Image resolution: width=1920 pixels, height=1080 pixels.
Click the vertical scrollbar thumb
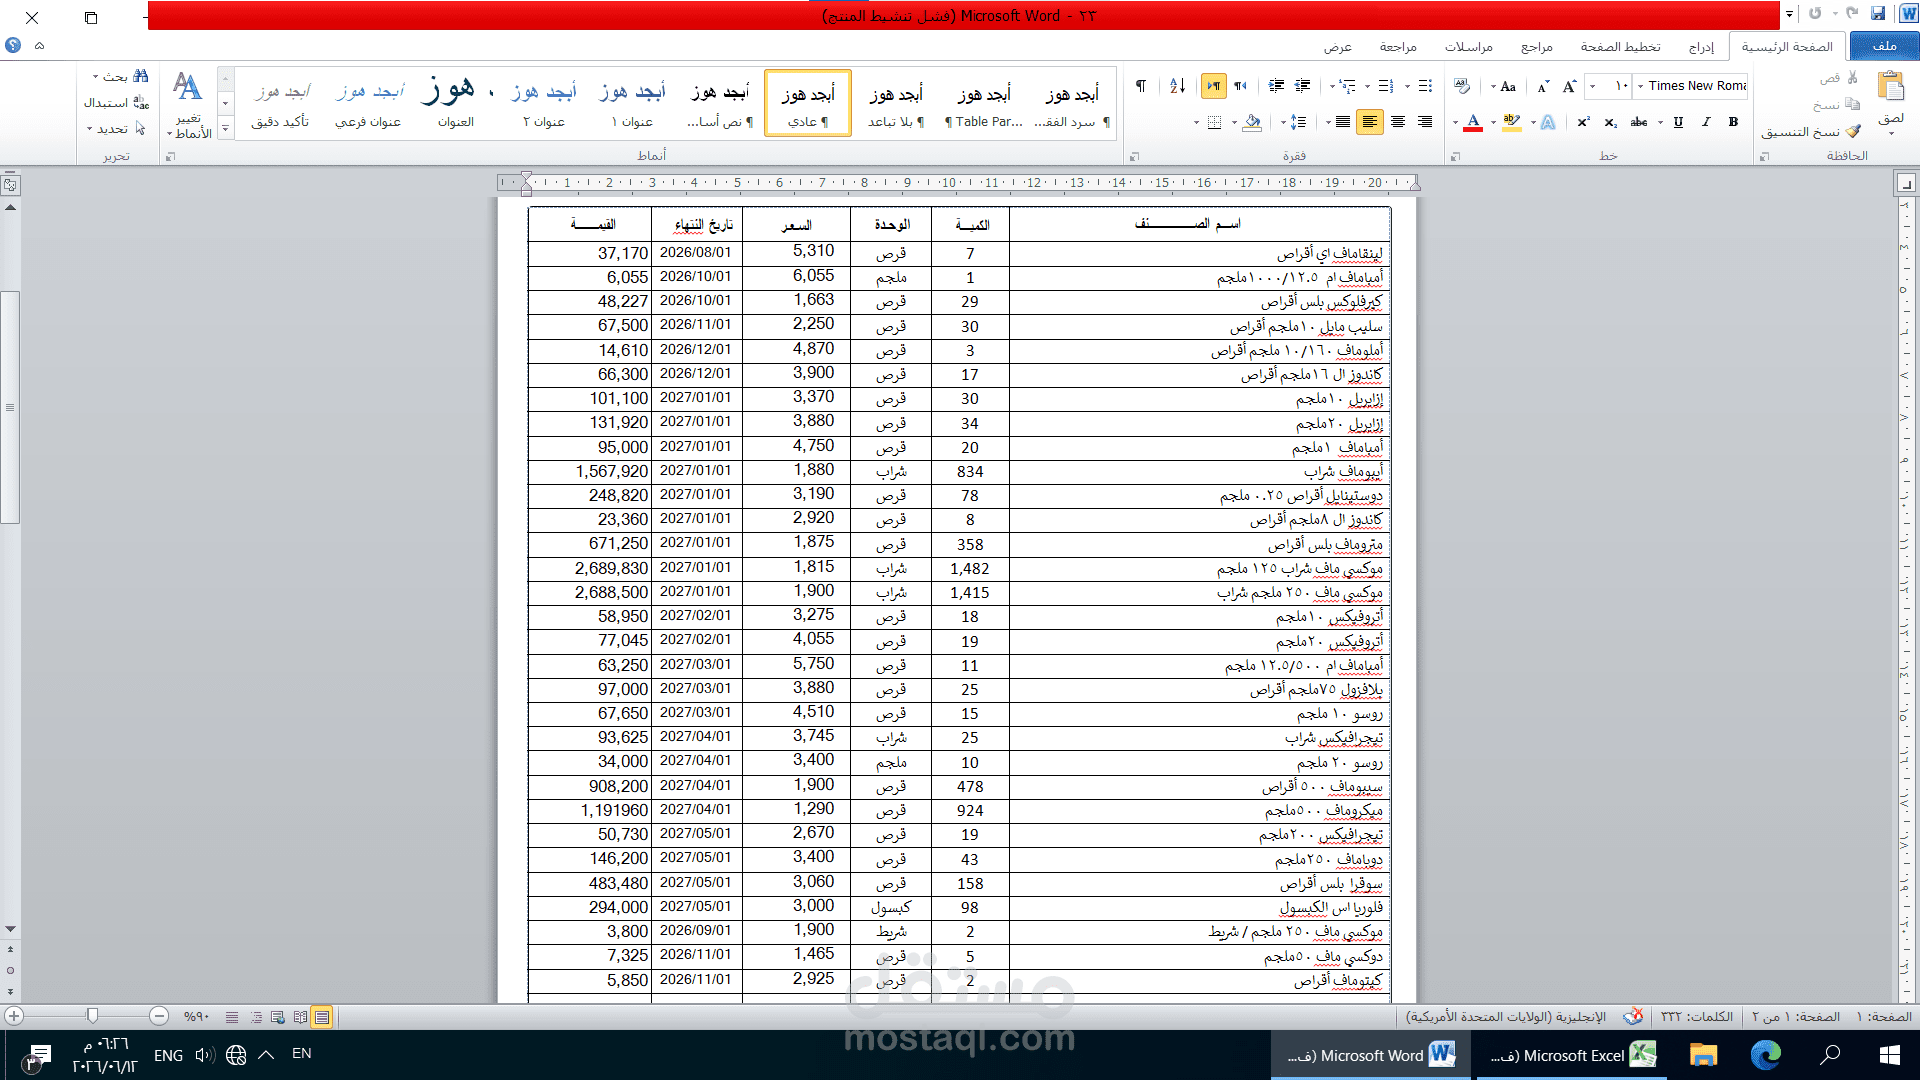coord(10,407)
